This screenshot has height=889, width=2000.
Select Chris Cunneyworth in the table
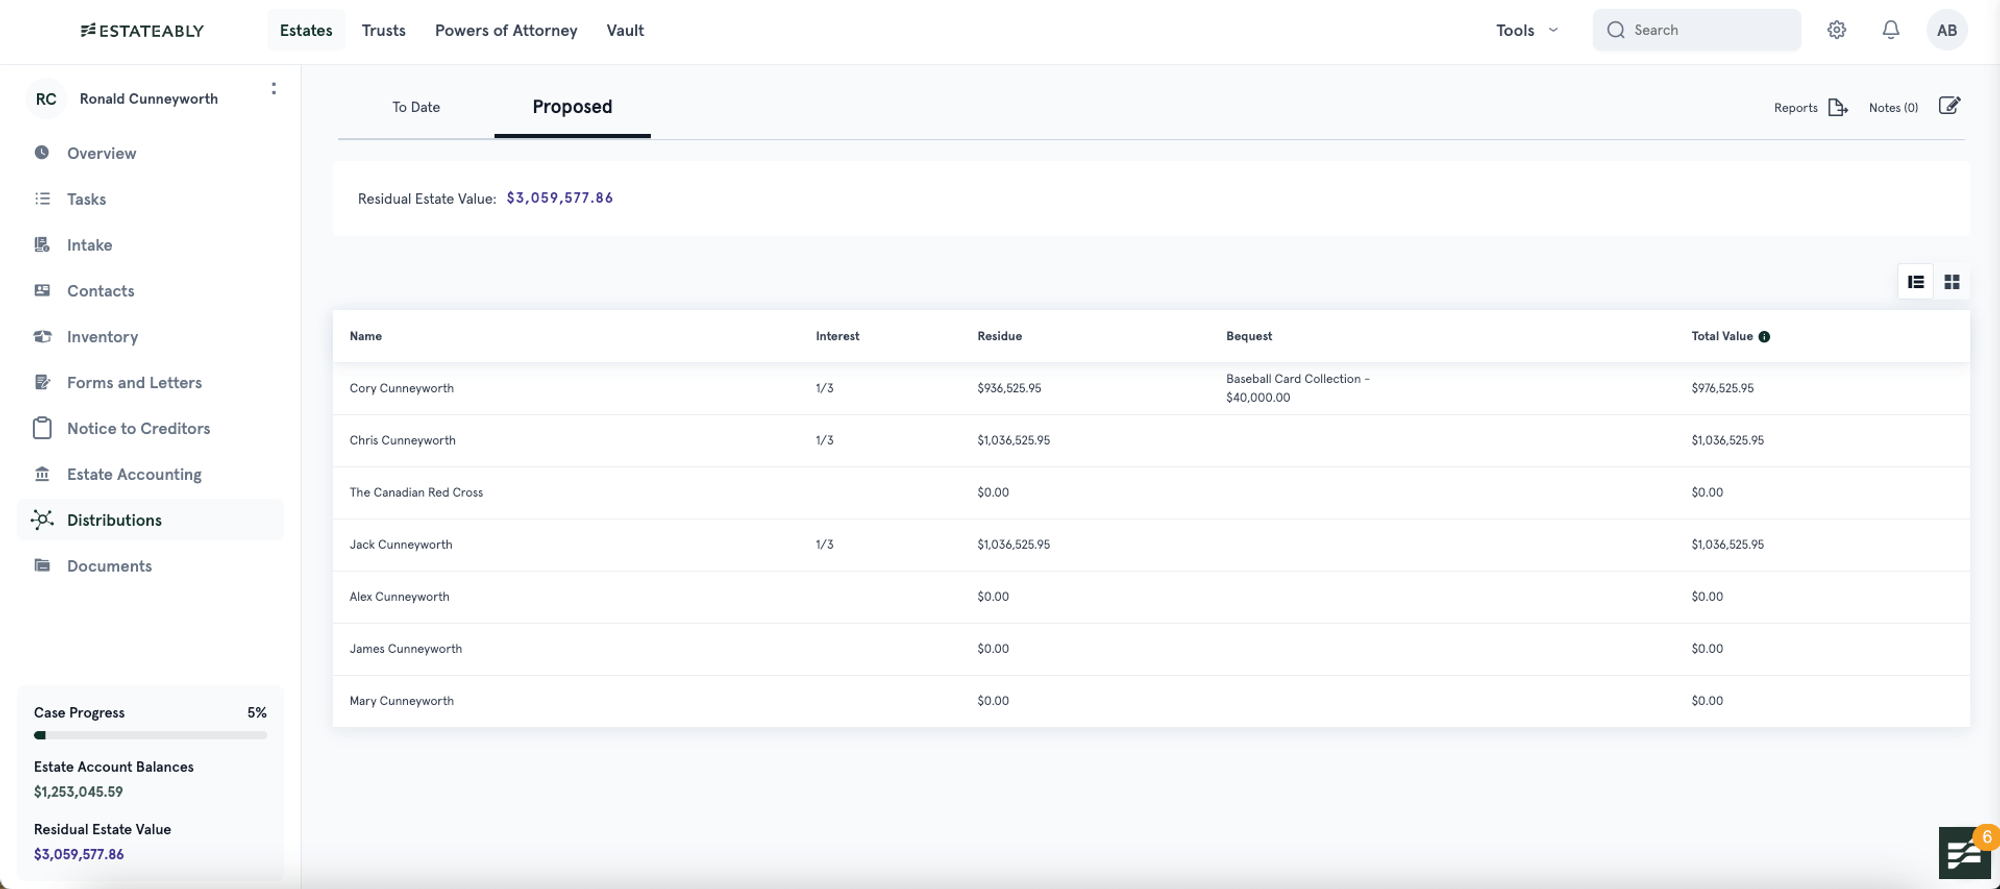pos(402,440)
